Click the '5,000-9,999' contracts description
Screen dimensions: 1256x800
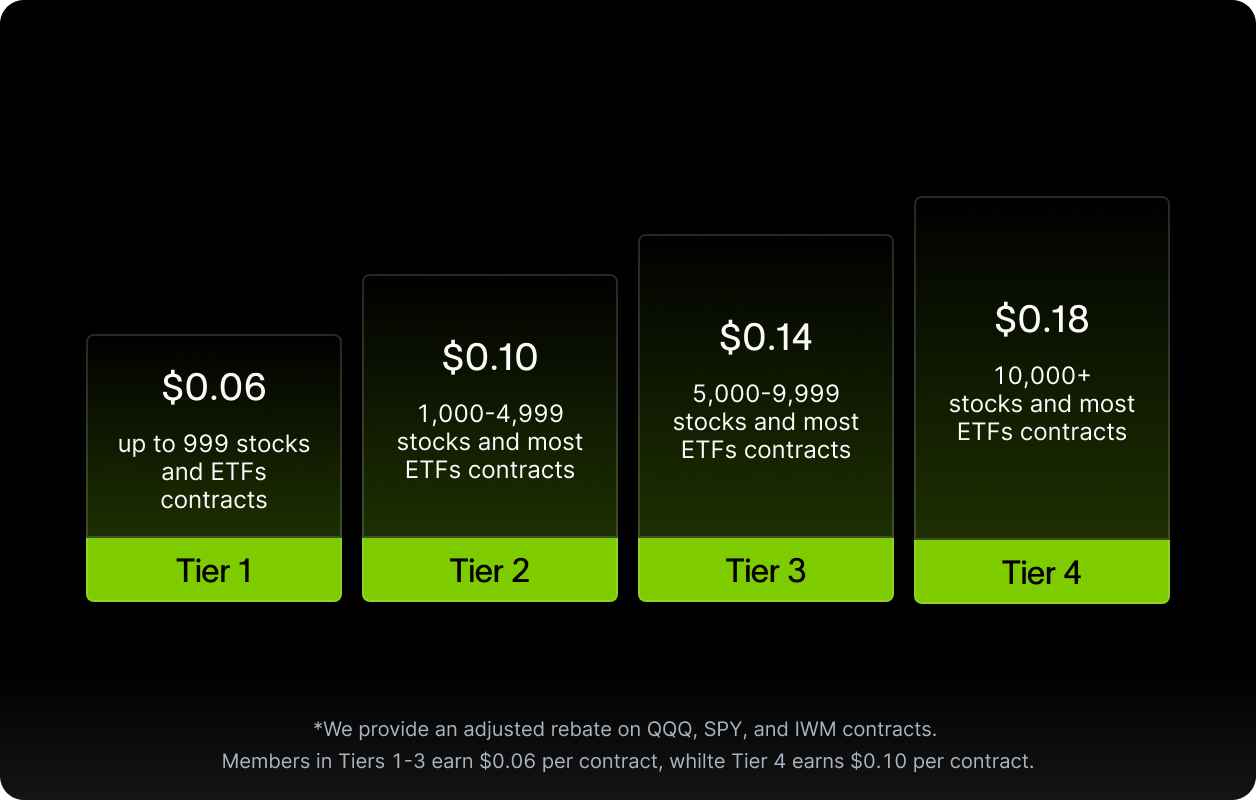766,422
